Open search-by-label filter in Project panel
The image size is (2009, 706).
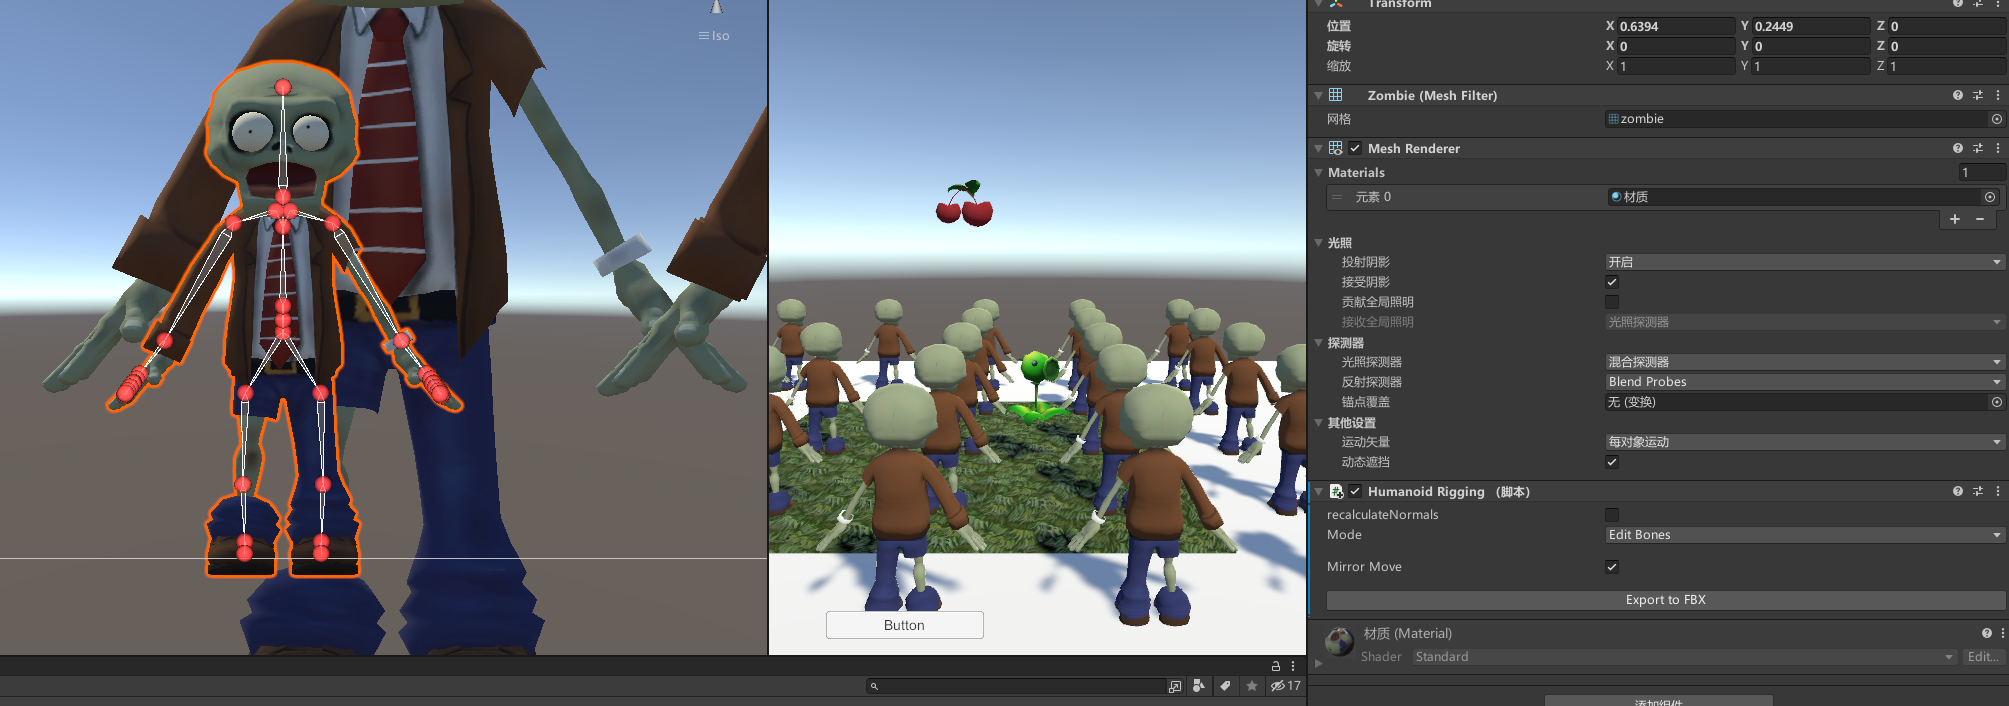[x=1225, y=686]
